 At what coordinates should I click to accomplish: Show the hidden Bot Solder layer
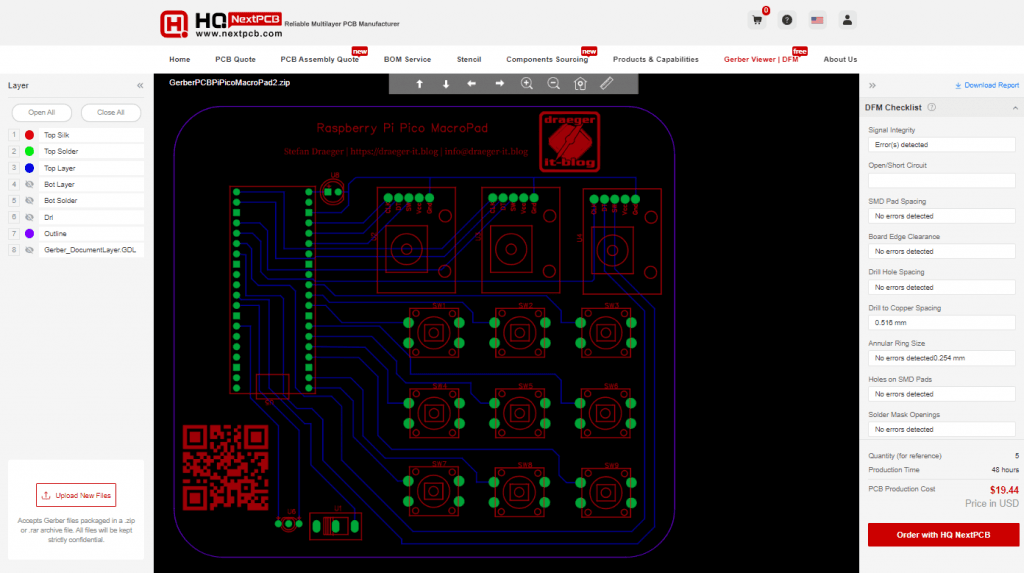[x=30, y=201]
